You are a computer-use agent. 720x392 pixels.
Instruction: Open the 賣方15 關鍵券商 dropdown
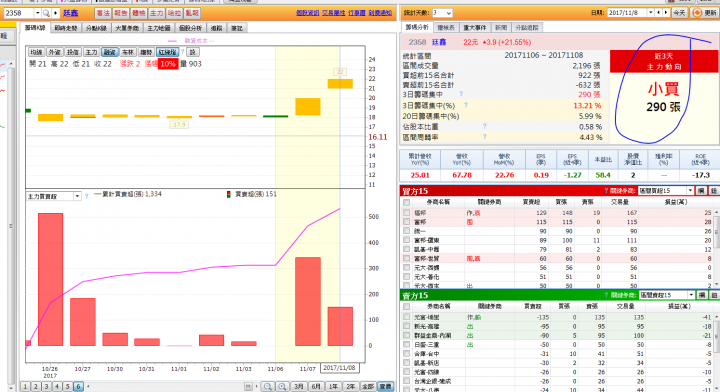coord(691,295)
